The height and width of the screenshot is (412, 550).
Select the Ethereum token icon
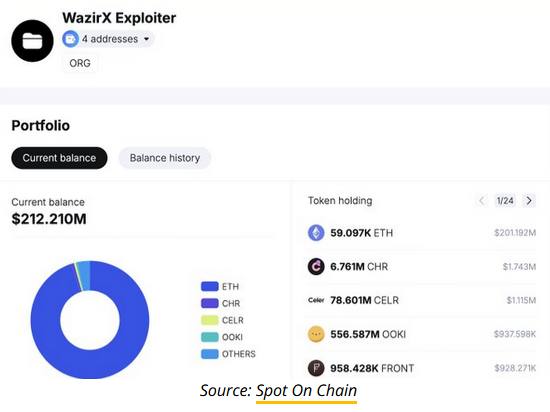point(316,233)
